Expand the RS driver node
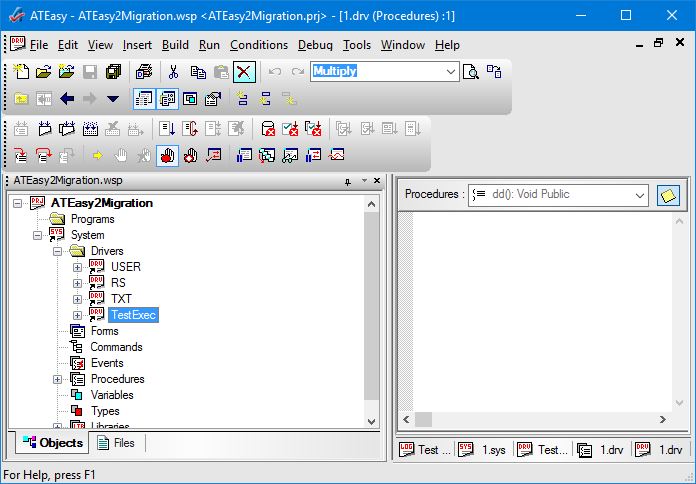 point(77,283)
